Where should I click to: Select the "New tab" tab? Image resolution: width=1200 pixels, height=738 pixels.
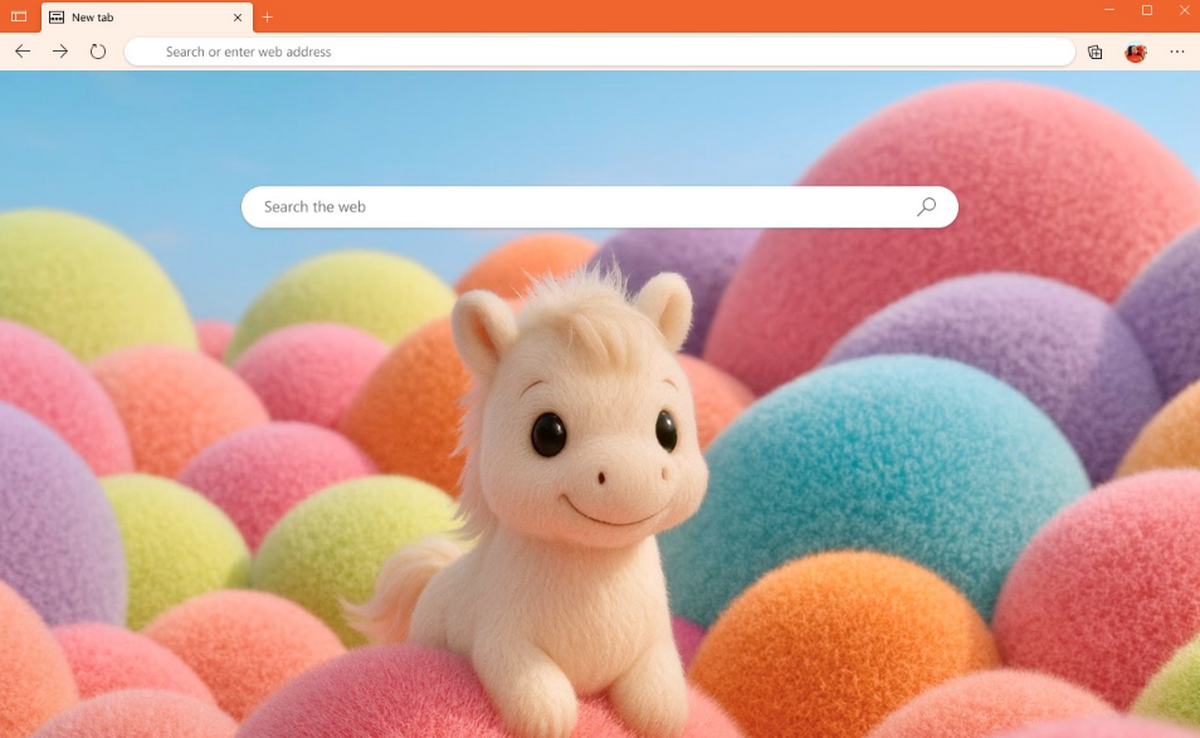click(140, 17)
